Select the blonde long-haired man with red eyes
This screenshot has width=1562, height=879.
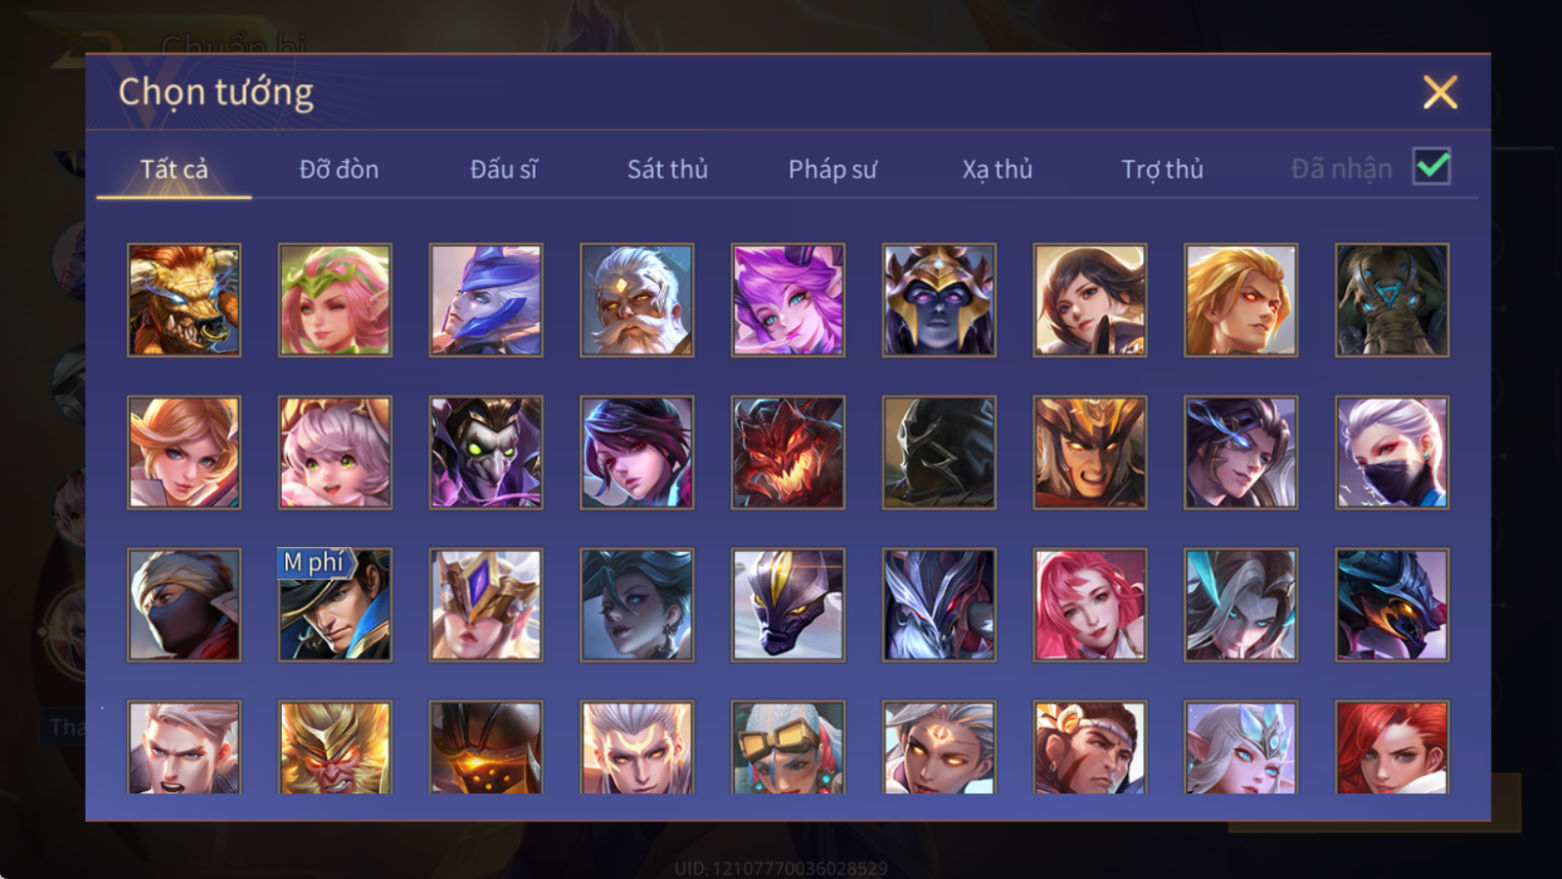[1241, 300]
